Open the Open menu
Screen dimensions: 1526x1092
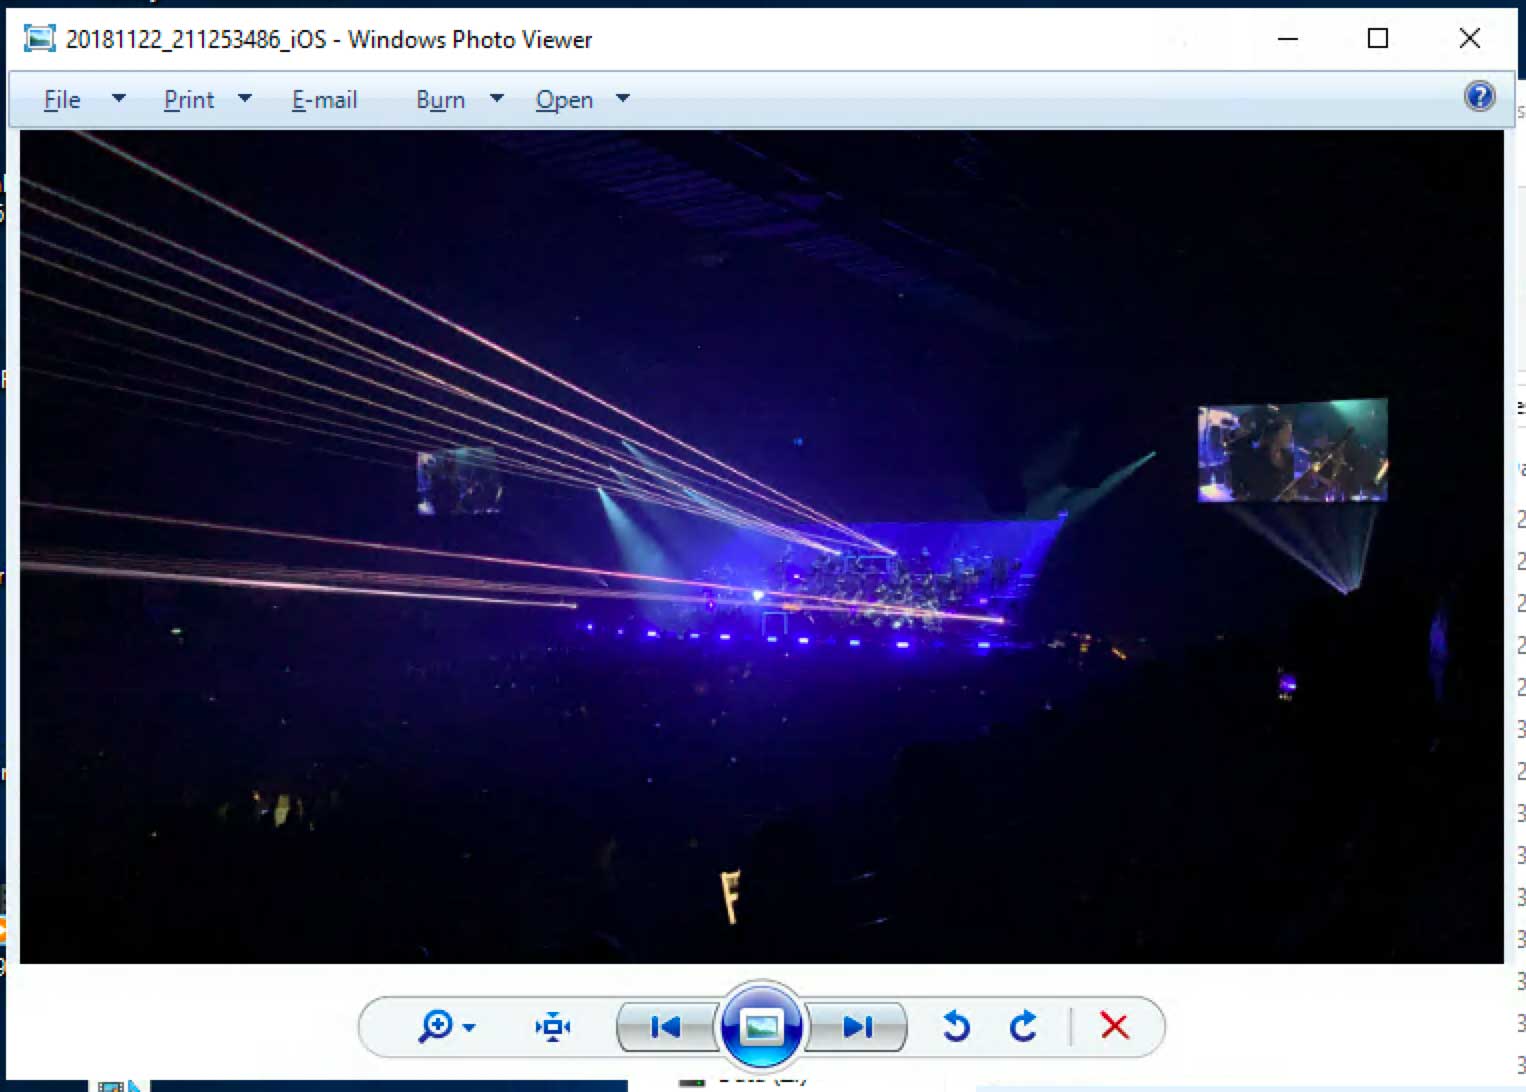click(x=564, y=100)
